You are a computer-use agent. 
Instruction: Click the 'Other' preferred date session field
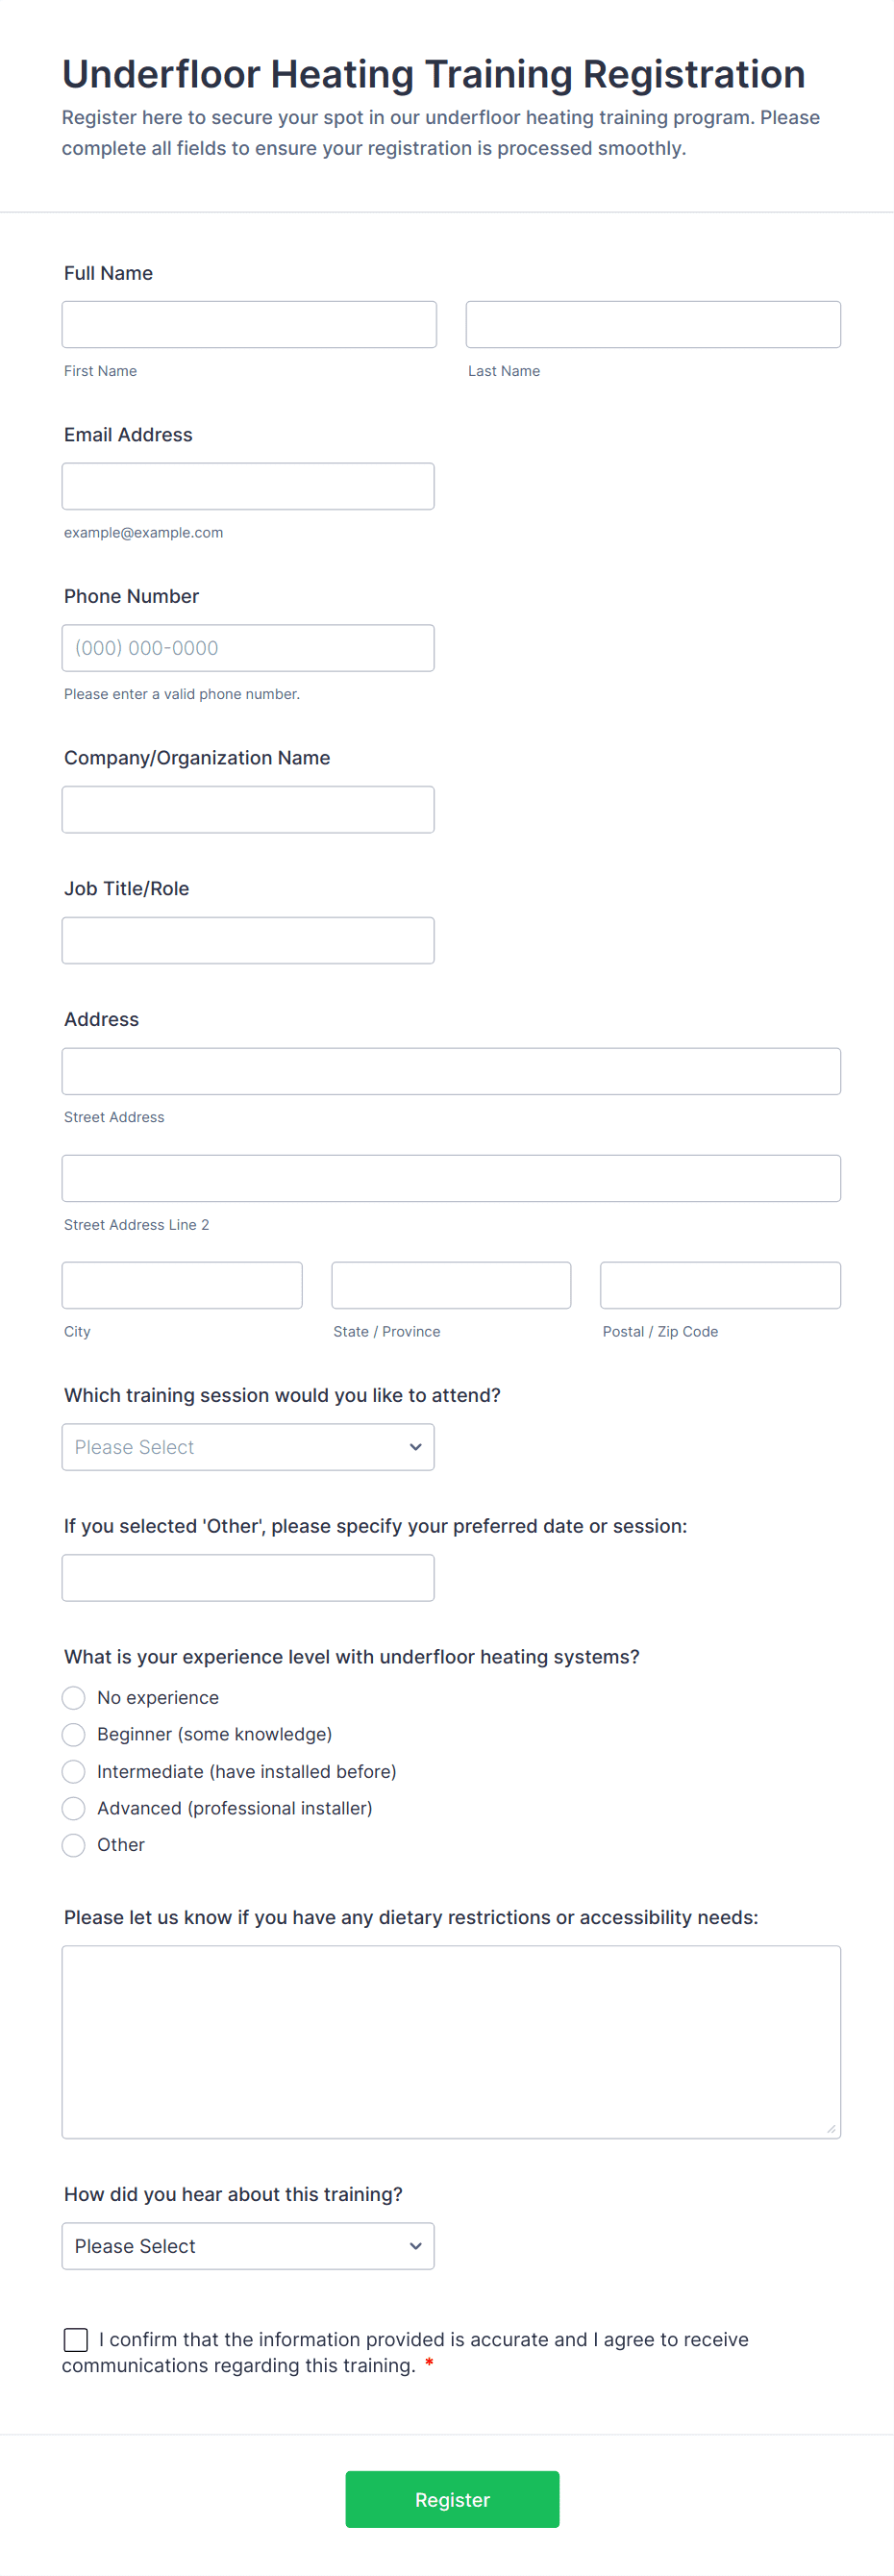pyautogui.click(x=248, y=1577)
